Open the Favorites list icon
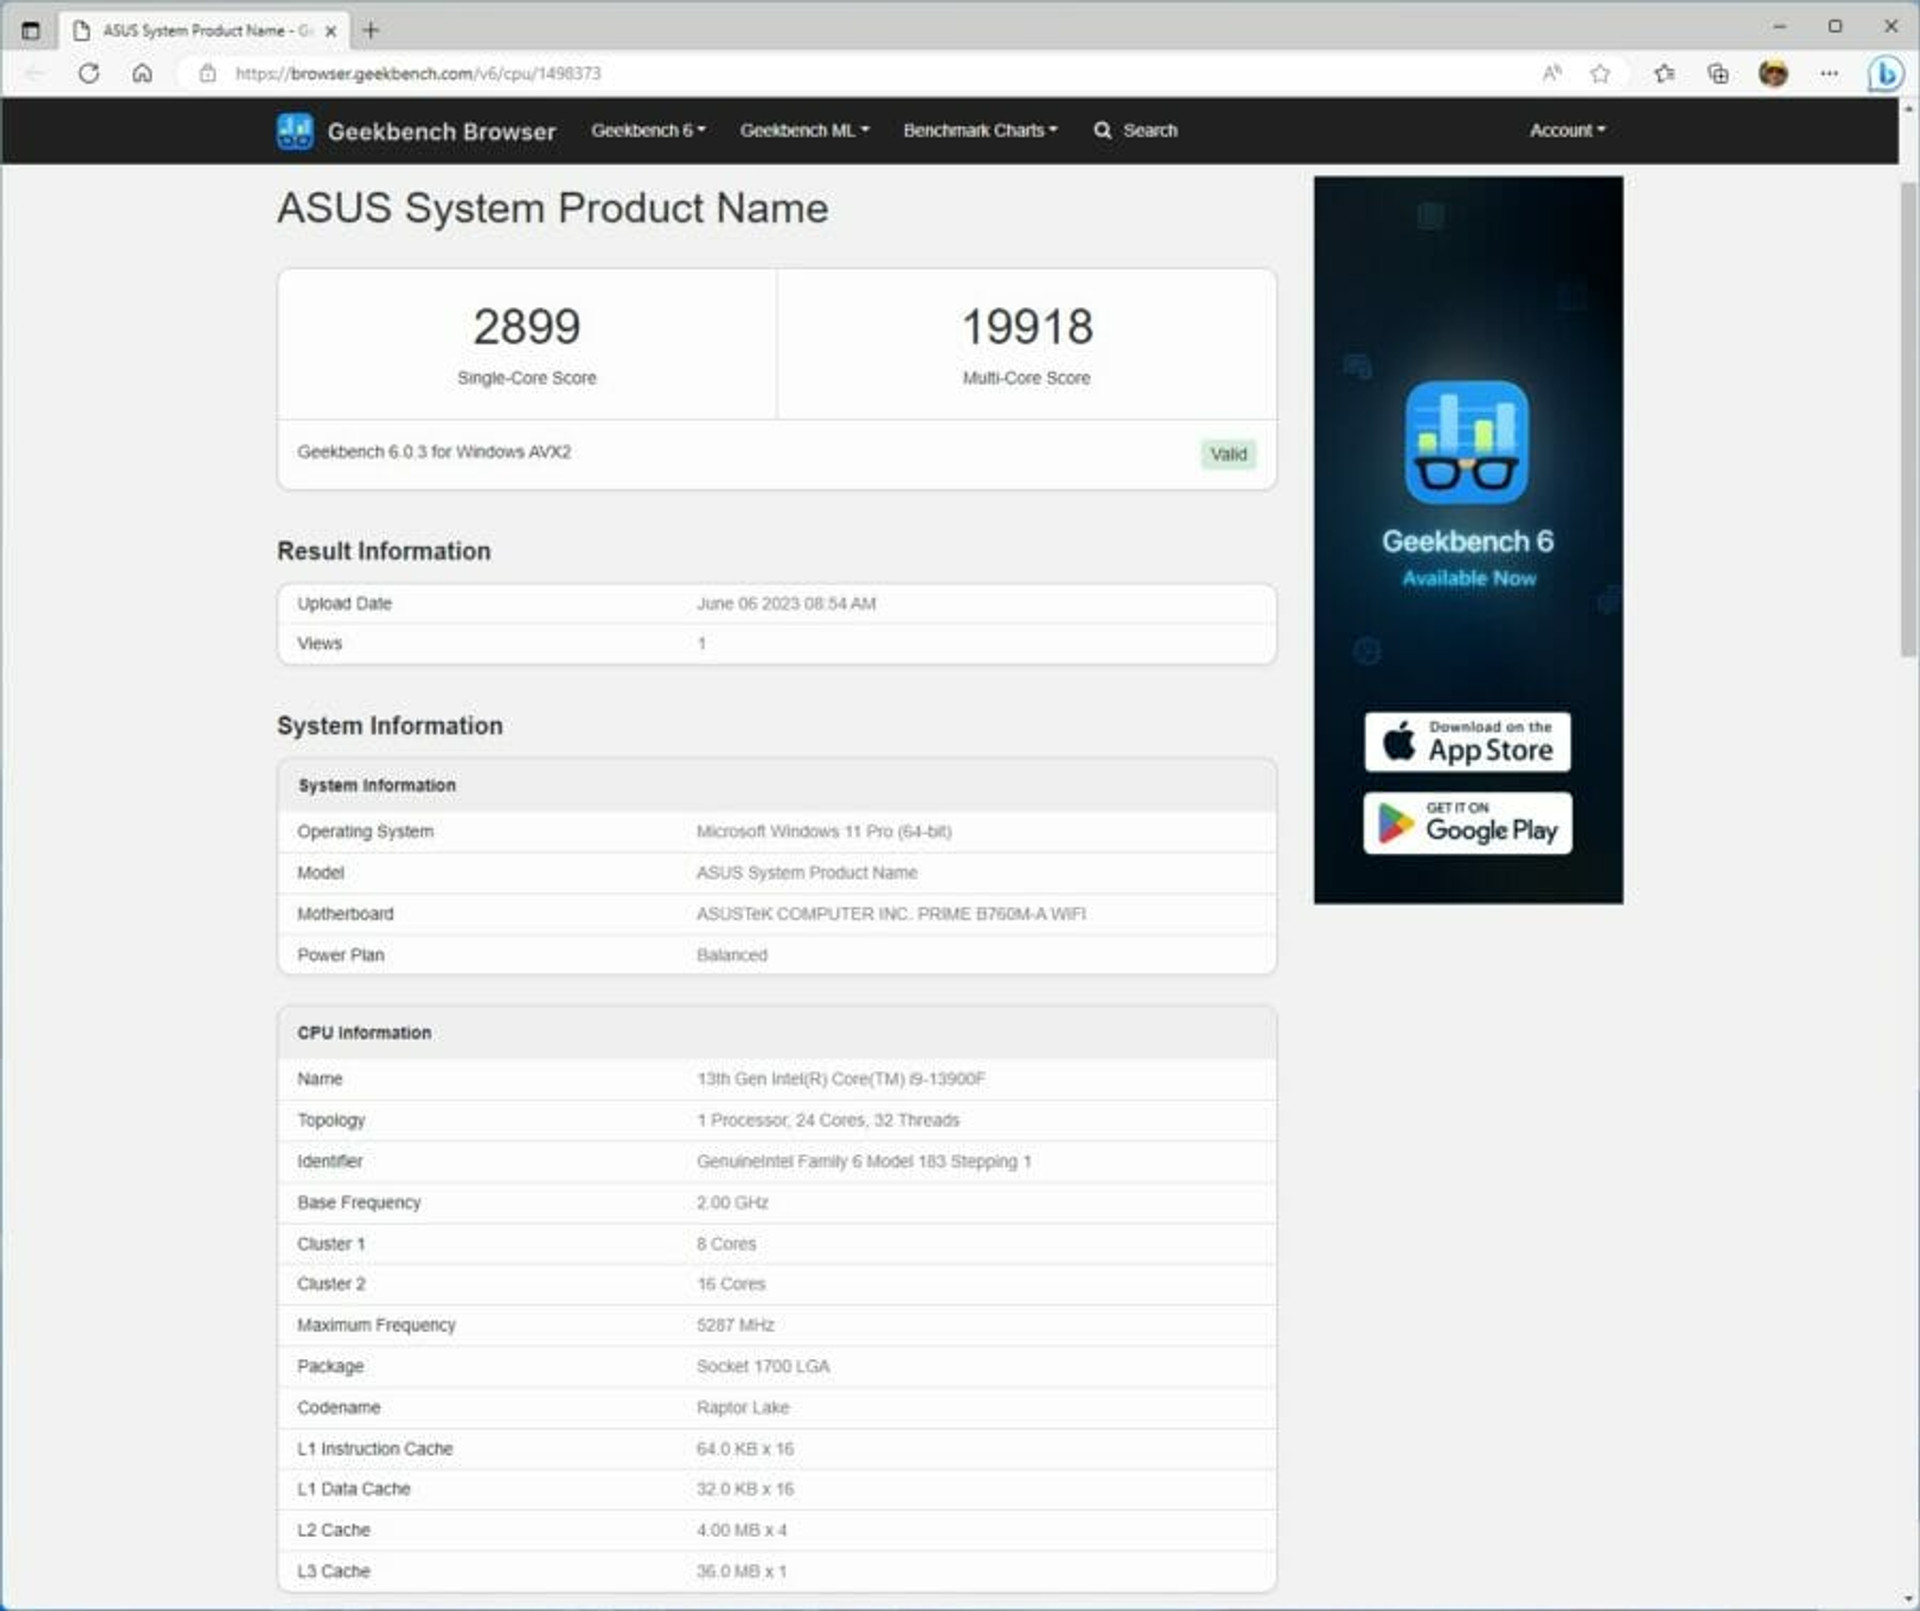The image size is (1920, 1611). click(1664, 73)
